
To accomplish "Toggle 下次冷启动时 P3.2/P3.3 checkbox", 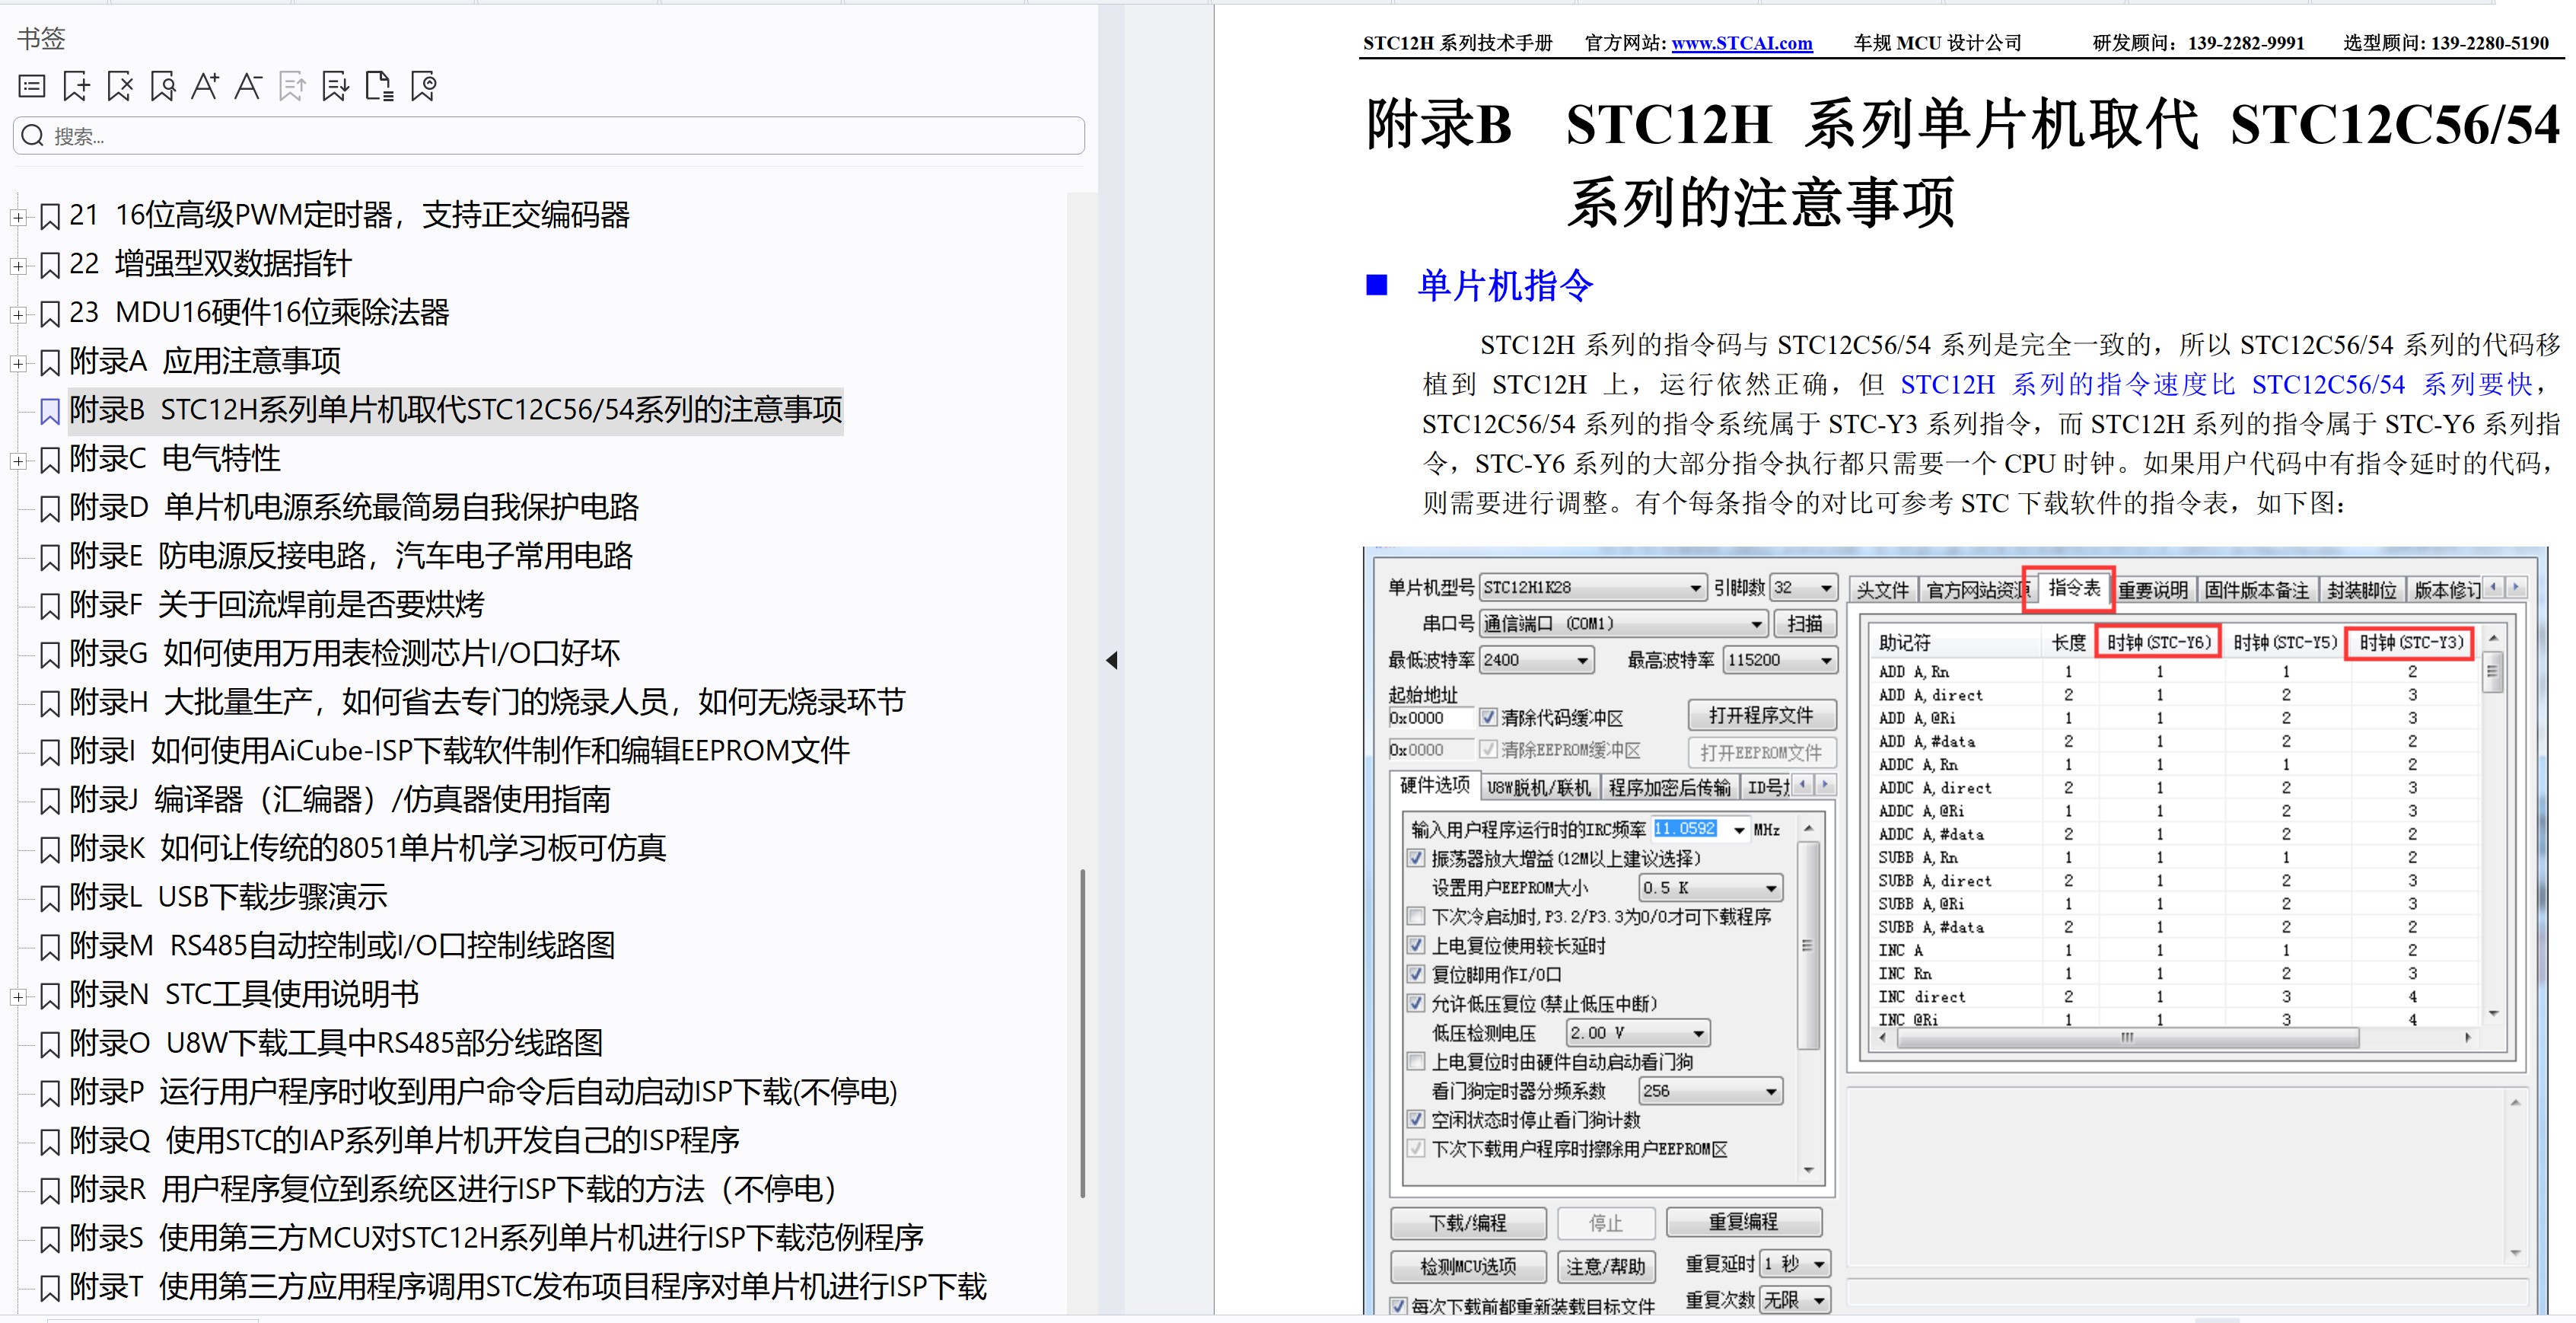I will tap(1416, 916).
